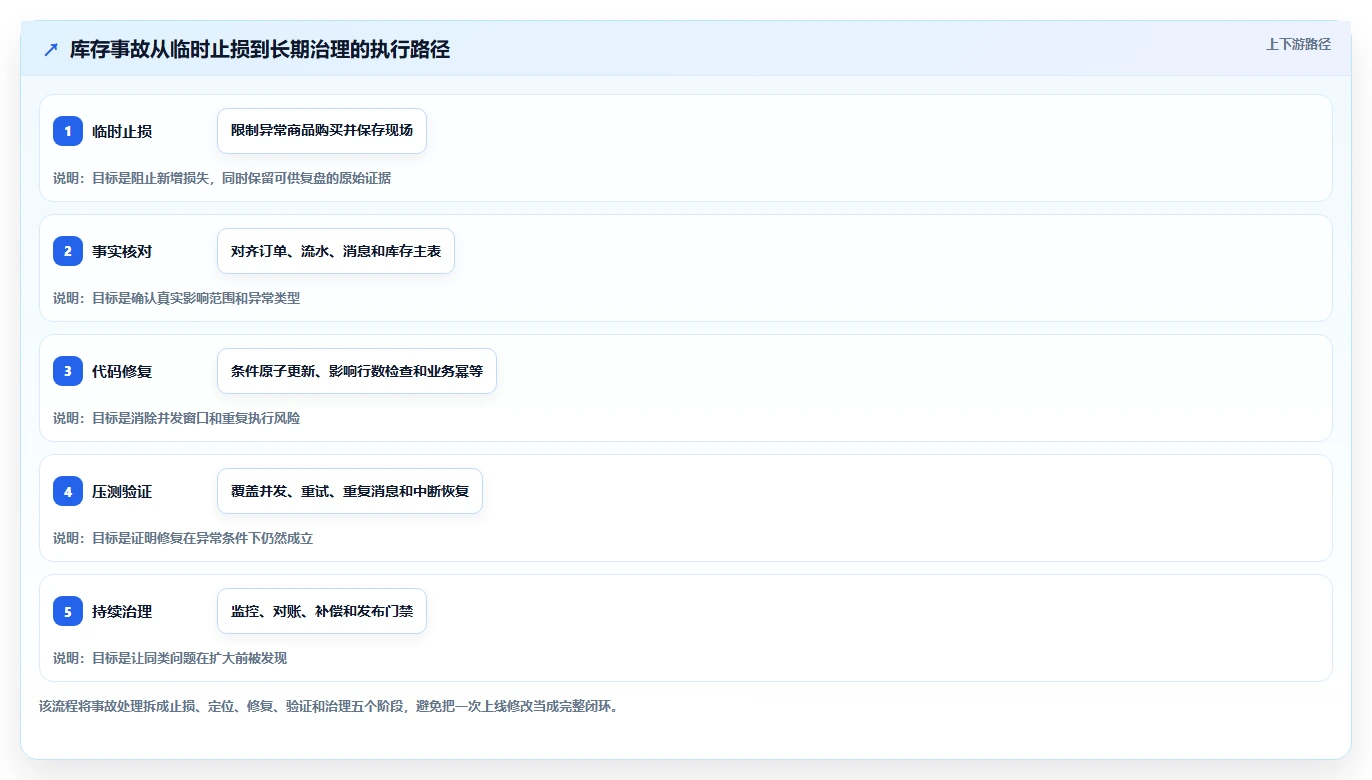
Task: Click the step 2 number badge
Action: coord(68,251)
